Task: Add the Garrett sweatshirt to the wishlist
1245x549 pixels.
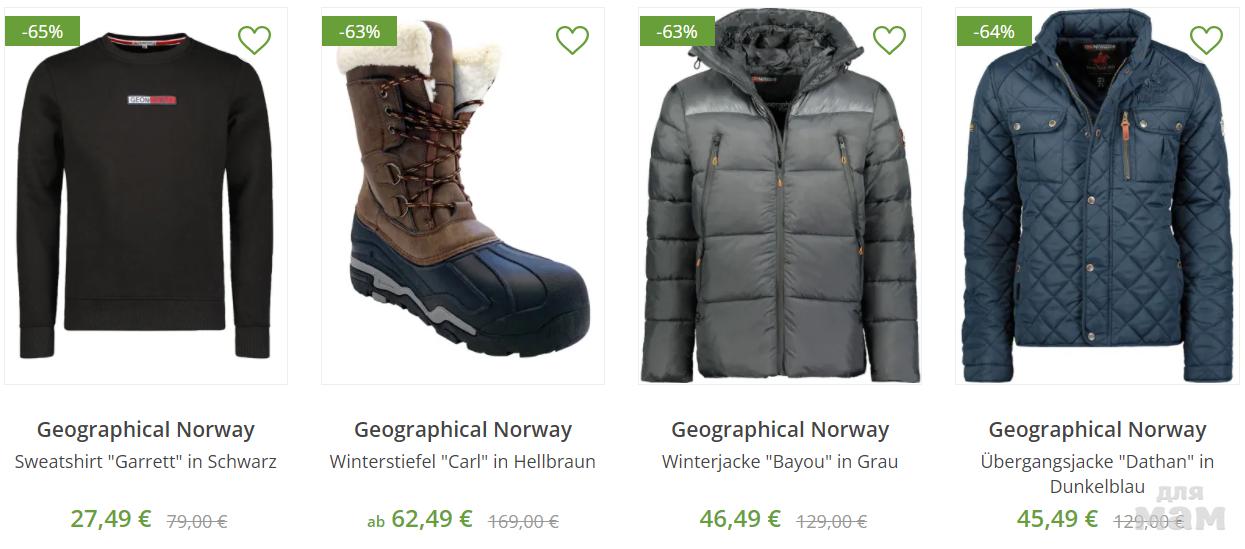Action: click(254, 40)
